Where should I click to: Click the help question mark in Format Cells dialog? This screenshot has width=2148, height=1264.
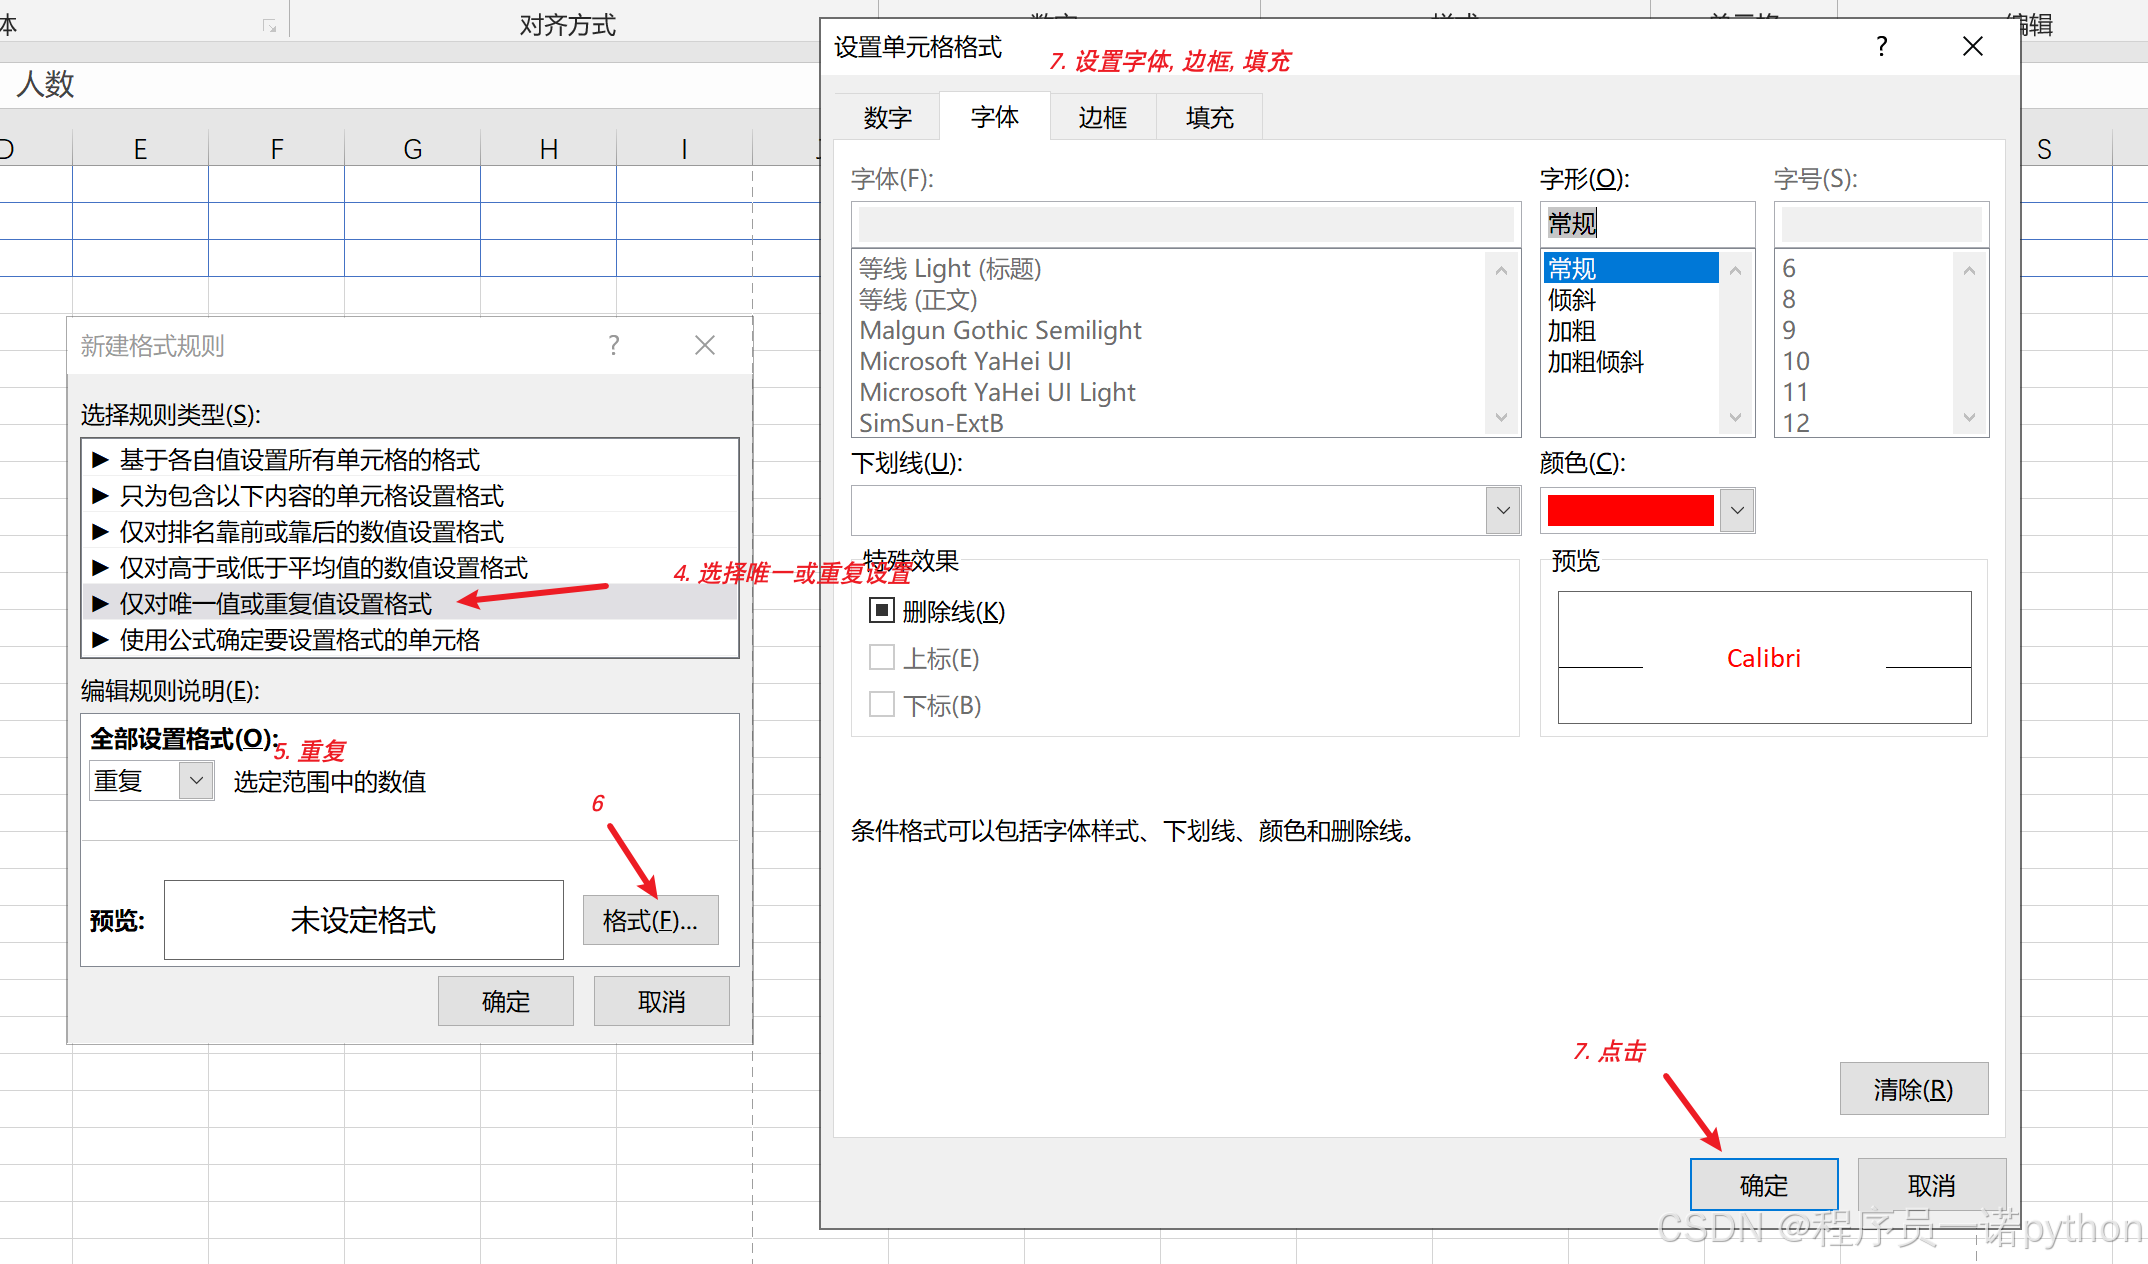pos(1882,47)
